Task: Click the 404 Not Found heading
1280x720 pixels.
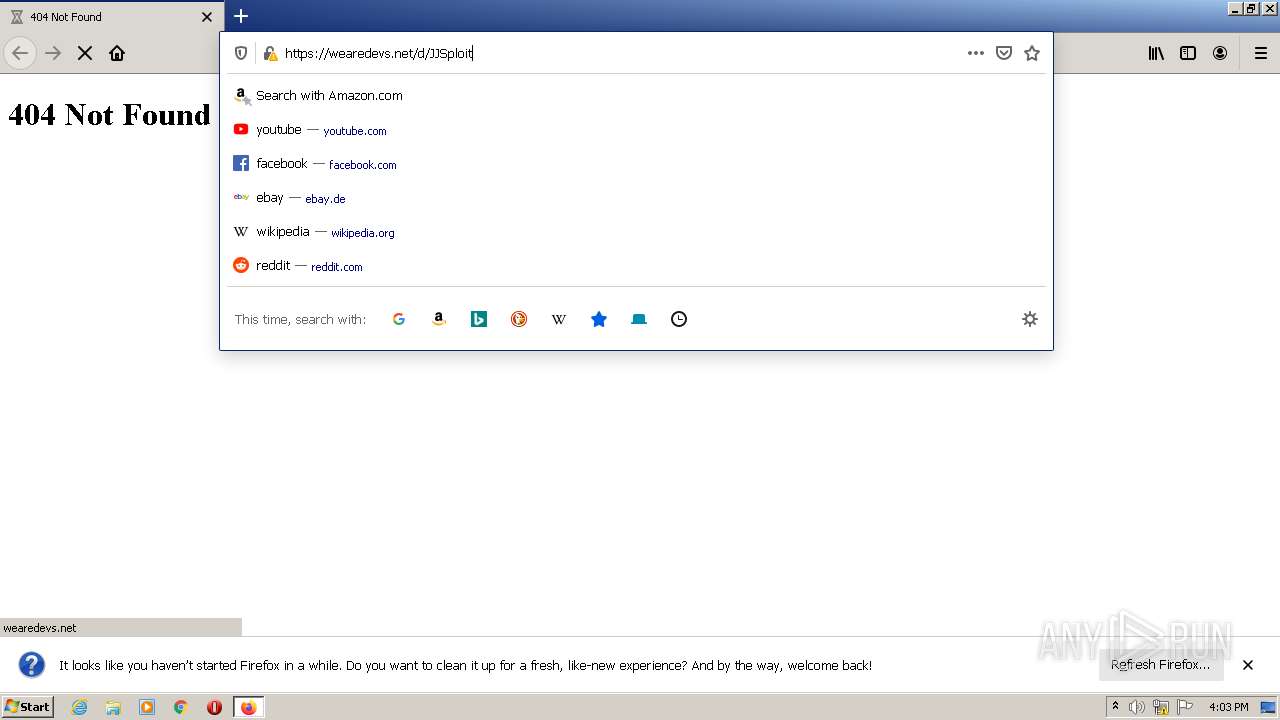Action: coord(109,115)
